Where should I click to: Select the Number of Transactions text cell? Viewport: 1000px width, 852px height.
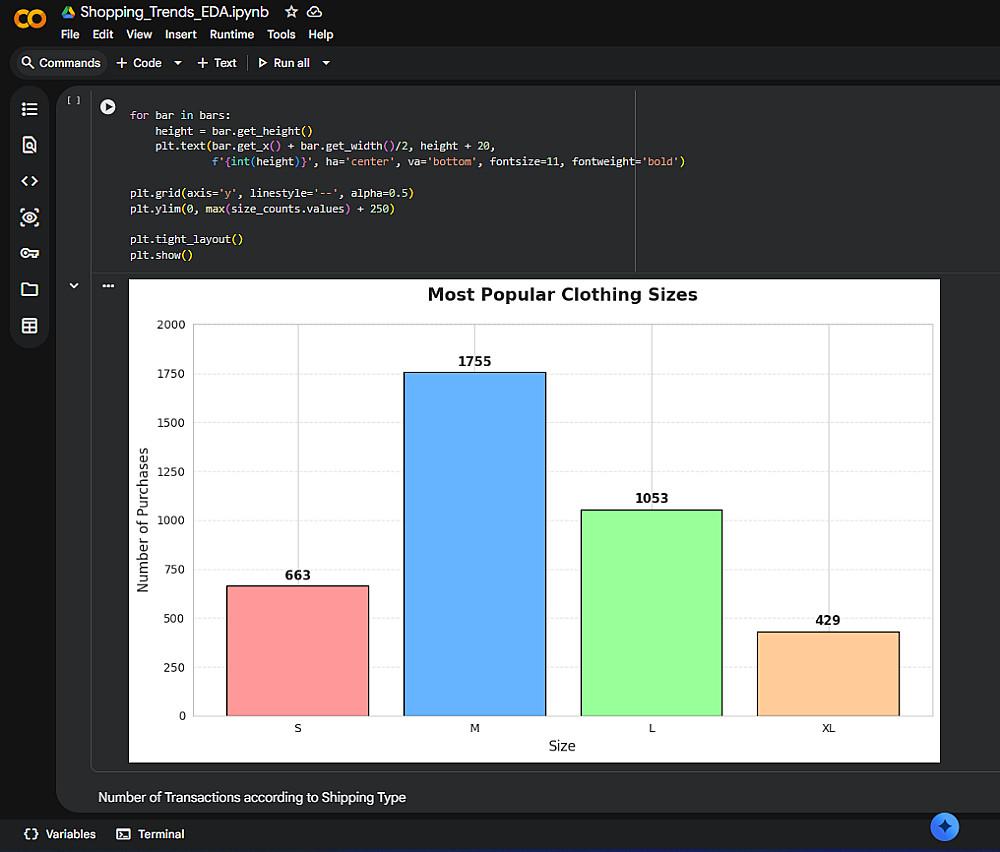pyautogui.click(x=252, y=797)
